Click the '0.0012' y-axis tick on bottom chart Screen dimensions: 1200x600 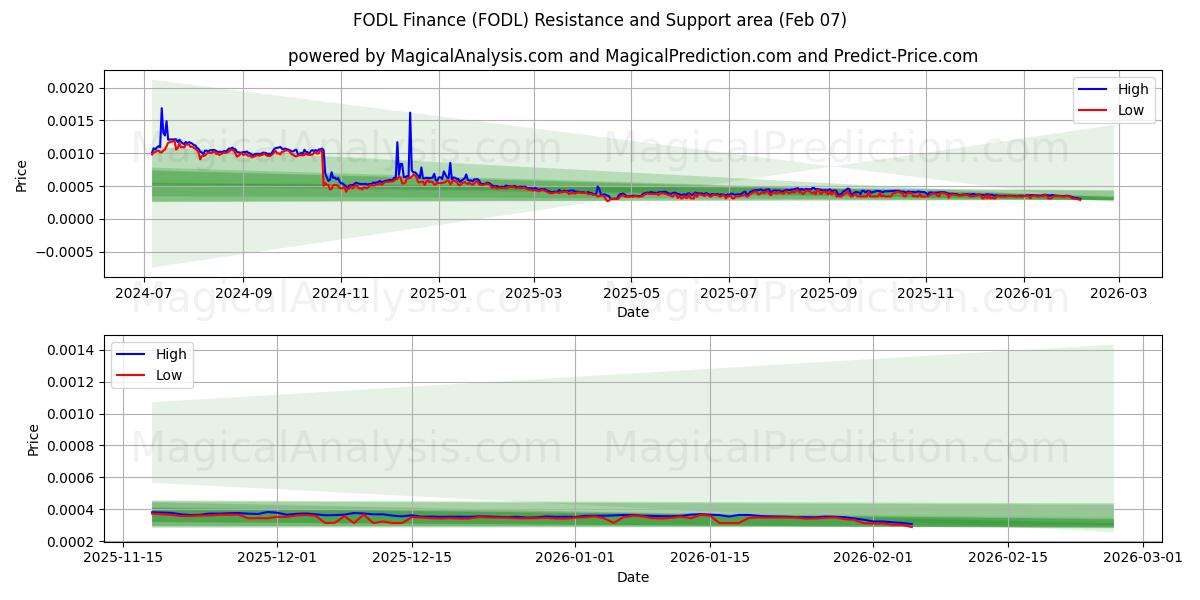(72, 382)
